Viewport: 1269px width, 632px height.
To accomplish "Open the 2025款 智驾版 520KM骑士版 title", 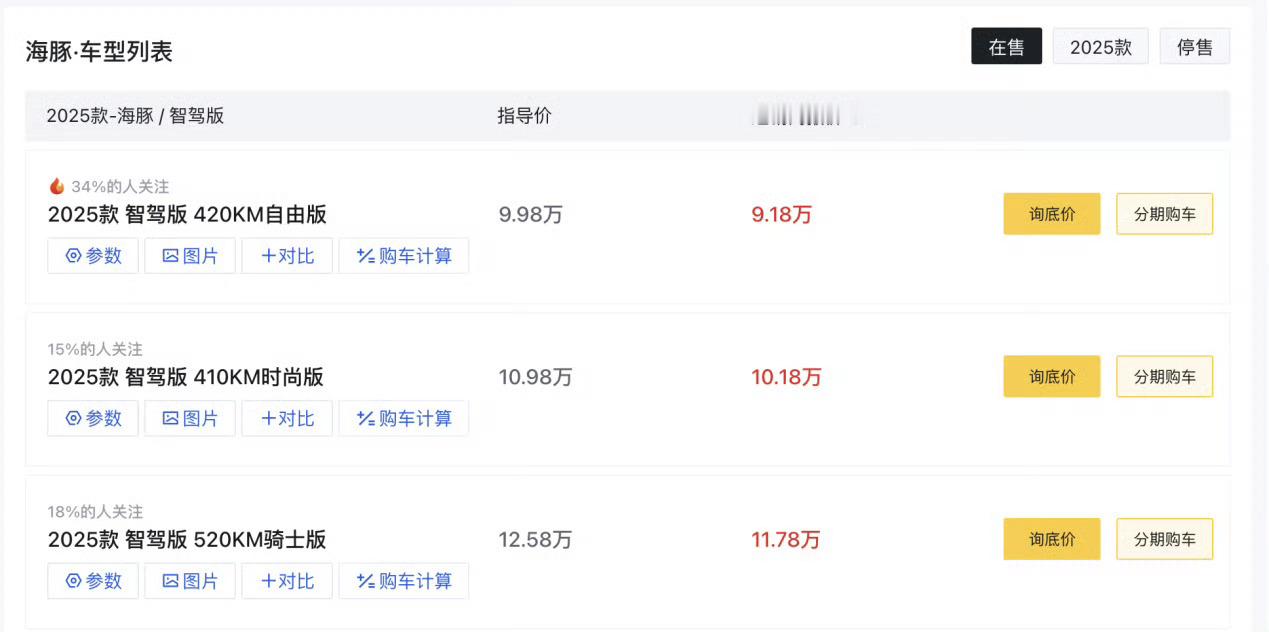I will coord(187,540).
